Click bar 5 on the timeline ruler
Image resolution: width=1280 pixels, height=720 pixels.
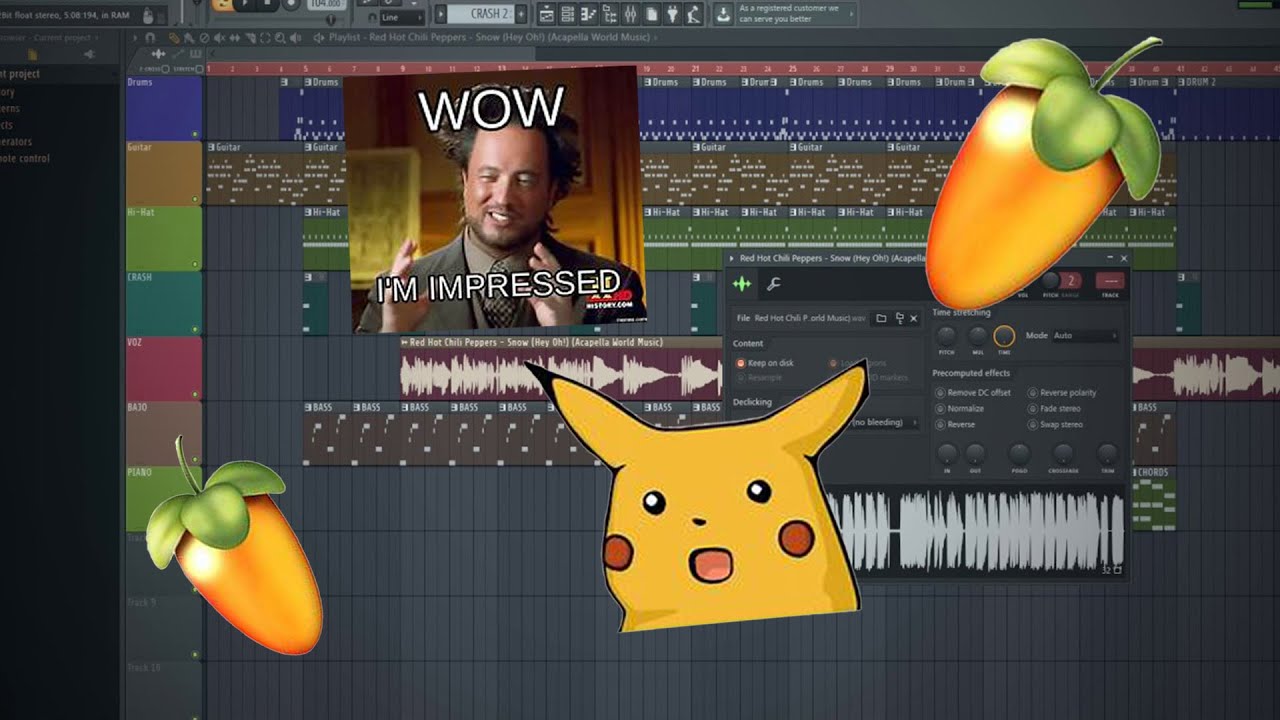[x=305, y=69]
